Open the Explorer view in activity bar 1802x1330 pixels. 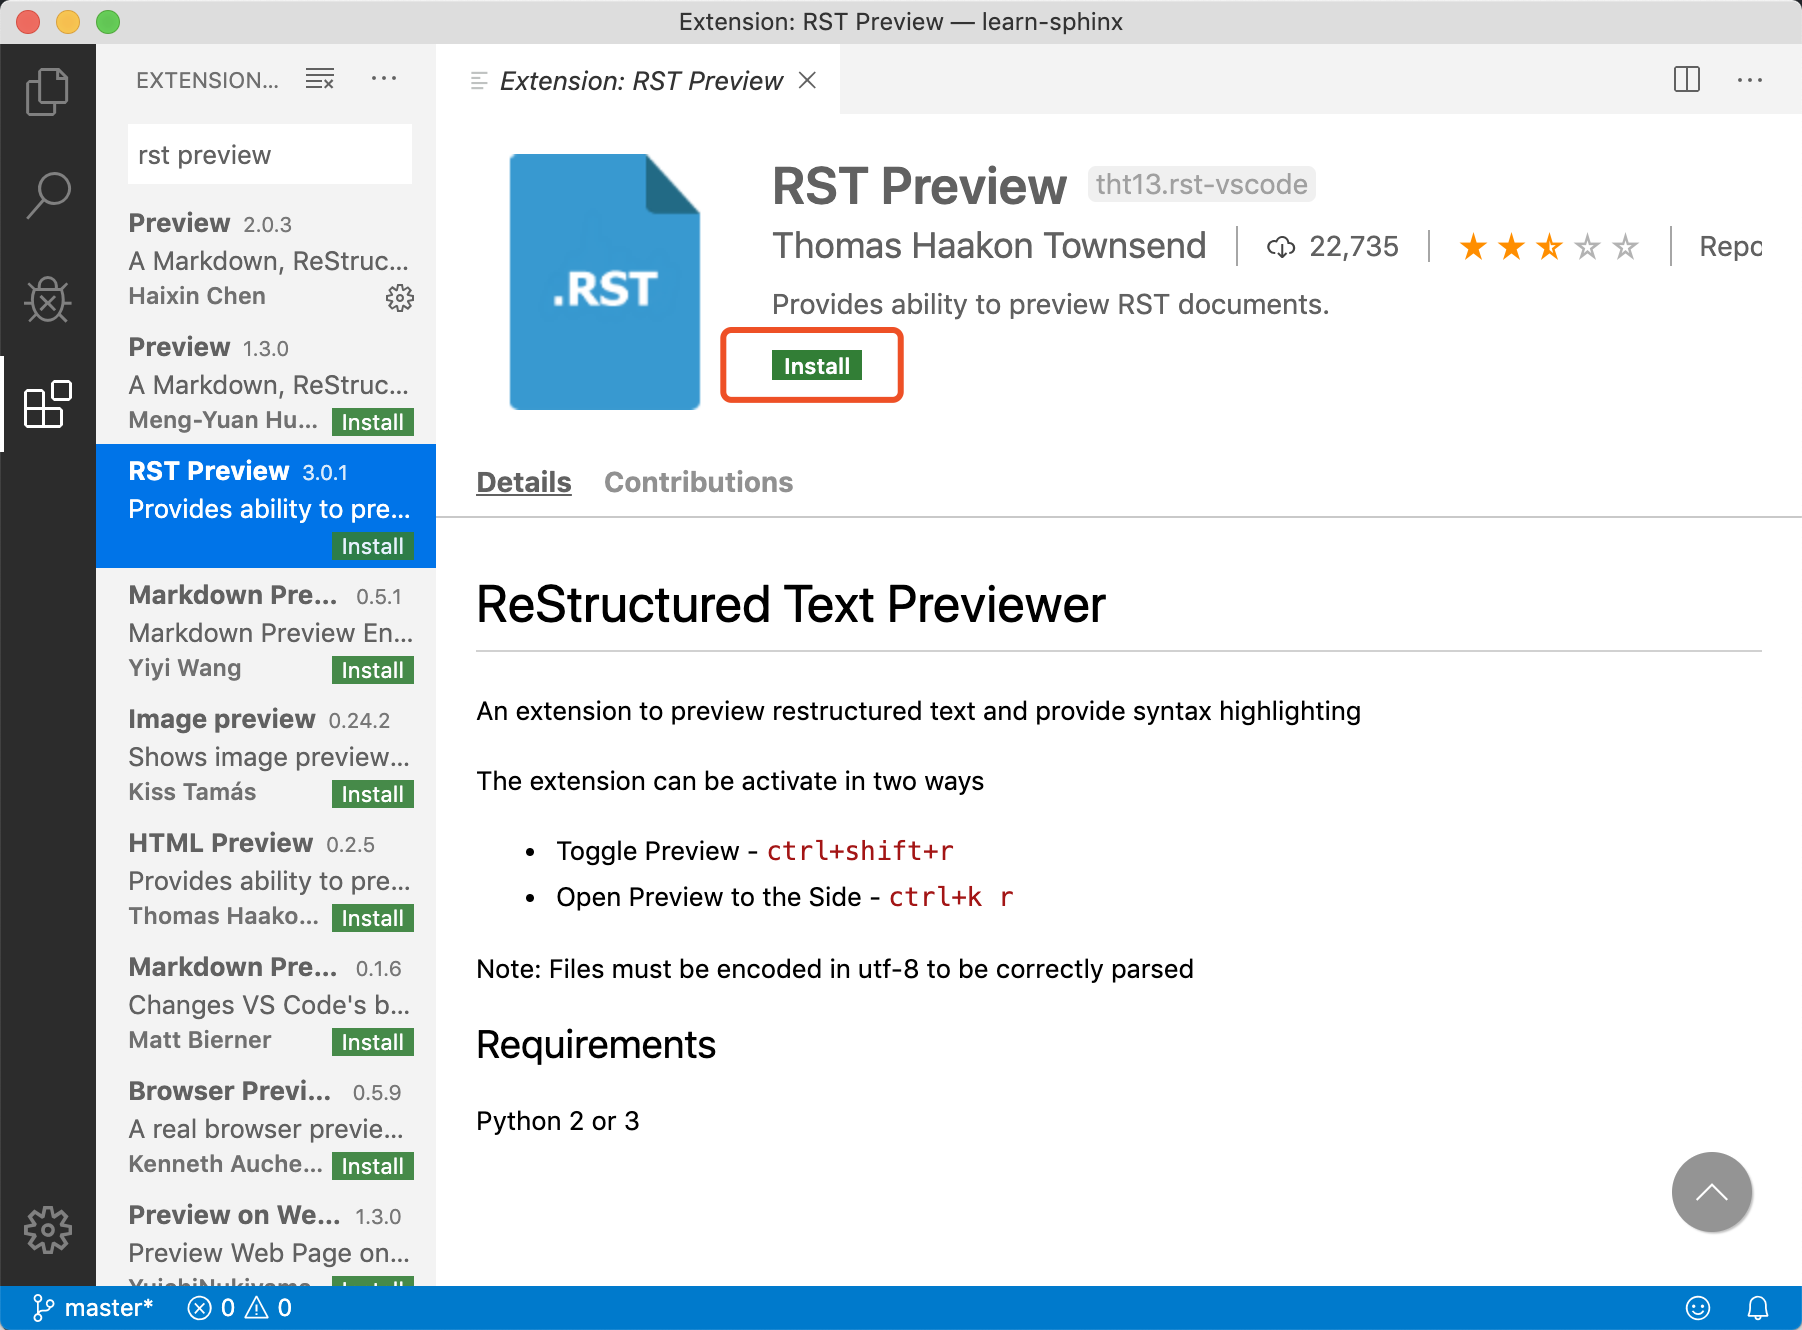point(47,91)
